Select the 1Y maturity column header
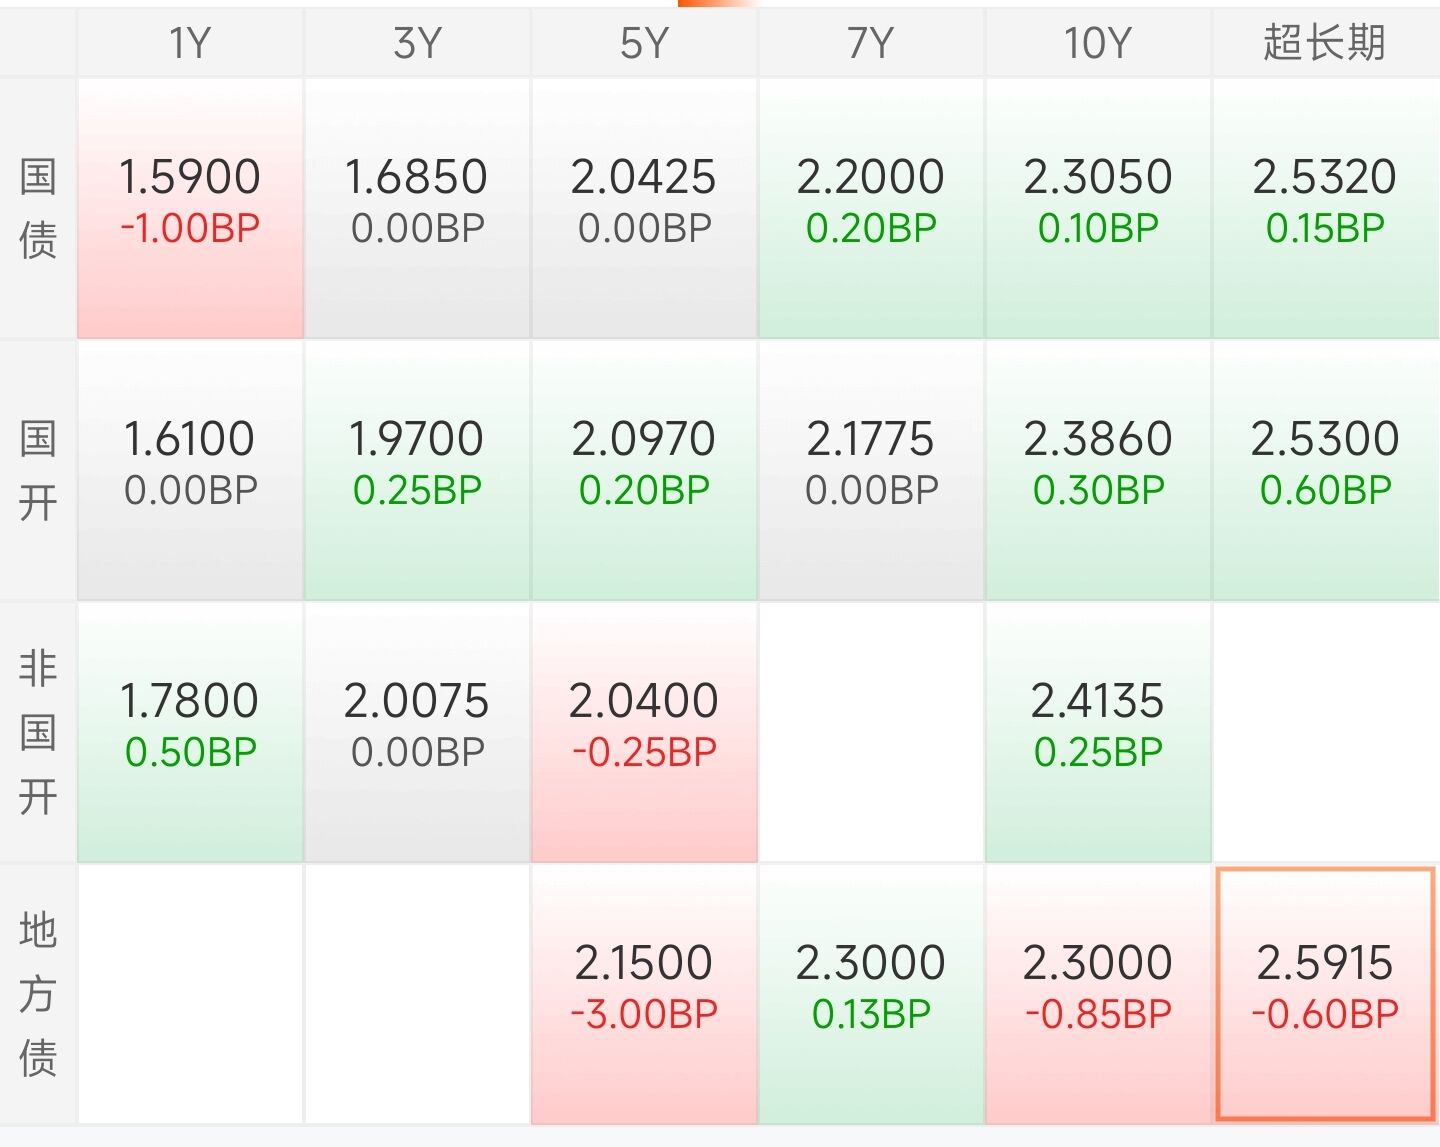 190,43
